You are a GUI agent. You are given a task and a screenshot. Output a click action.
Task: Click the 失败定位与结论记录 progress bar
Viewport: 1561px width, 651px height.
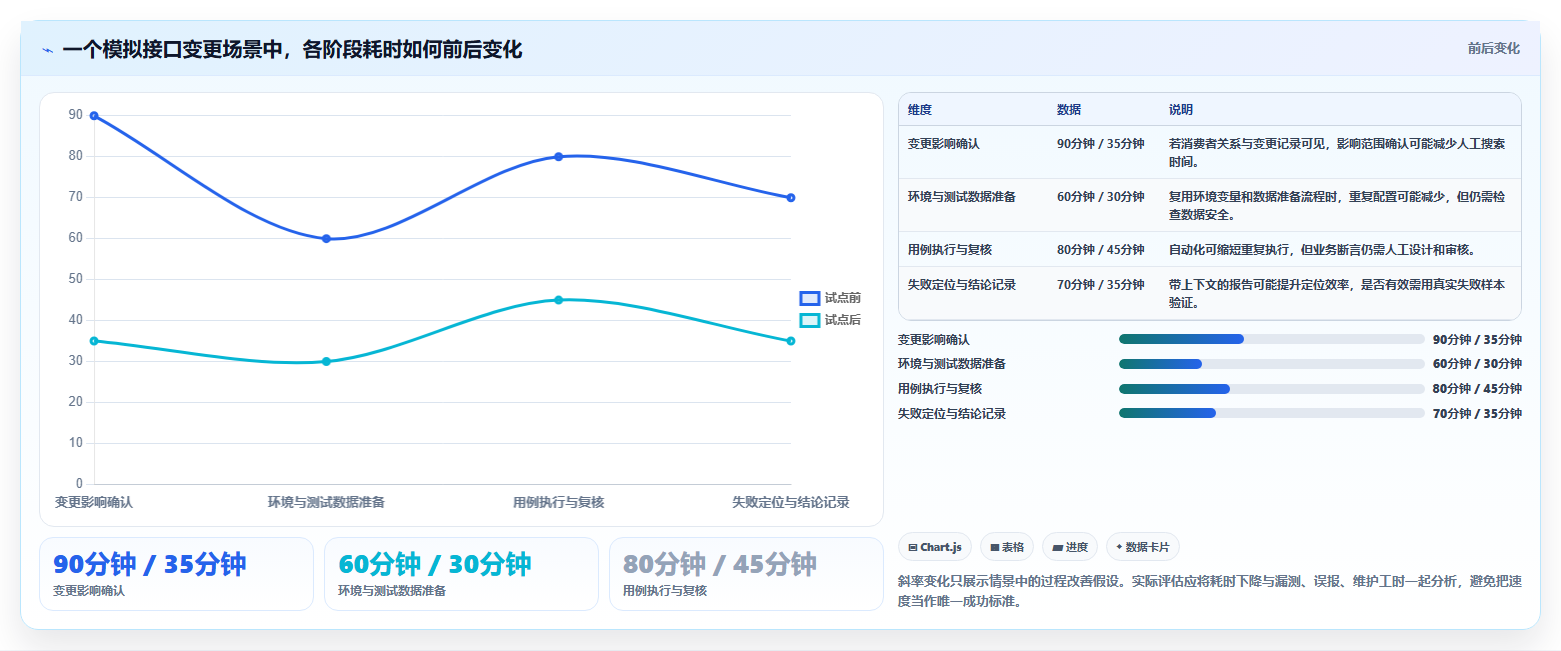pyautogui.click(x=1272, y=413)
